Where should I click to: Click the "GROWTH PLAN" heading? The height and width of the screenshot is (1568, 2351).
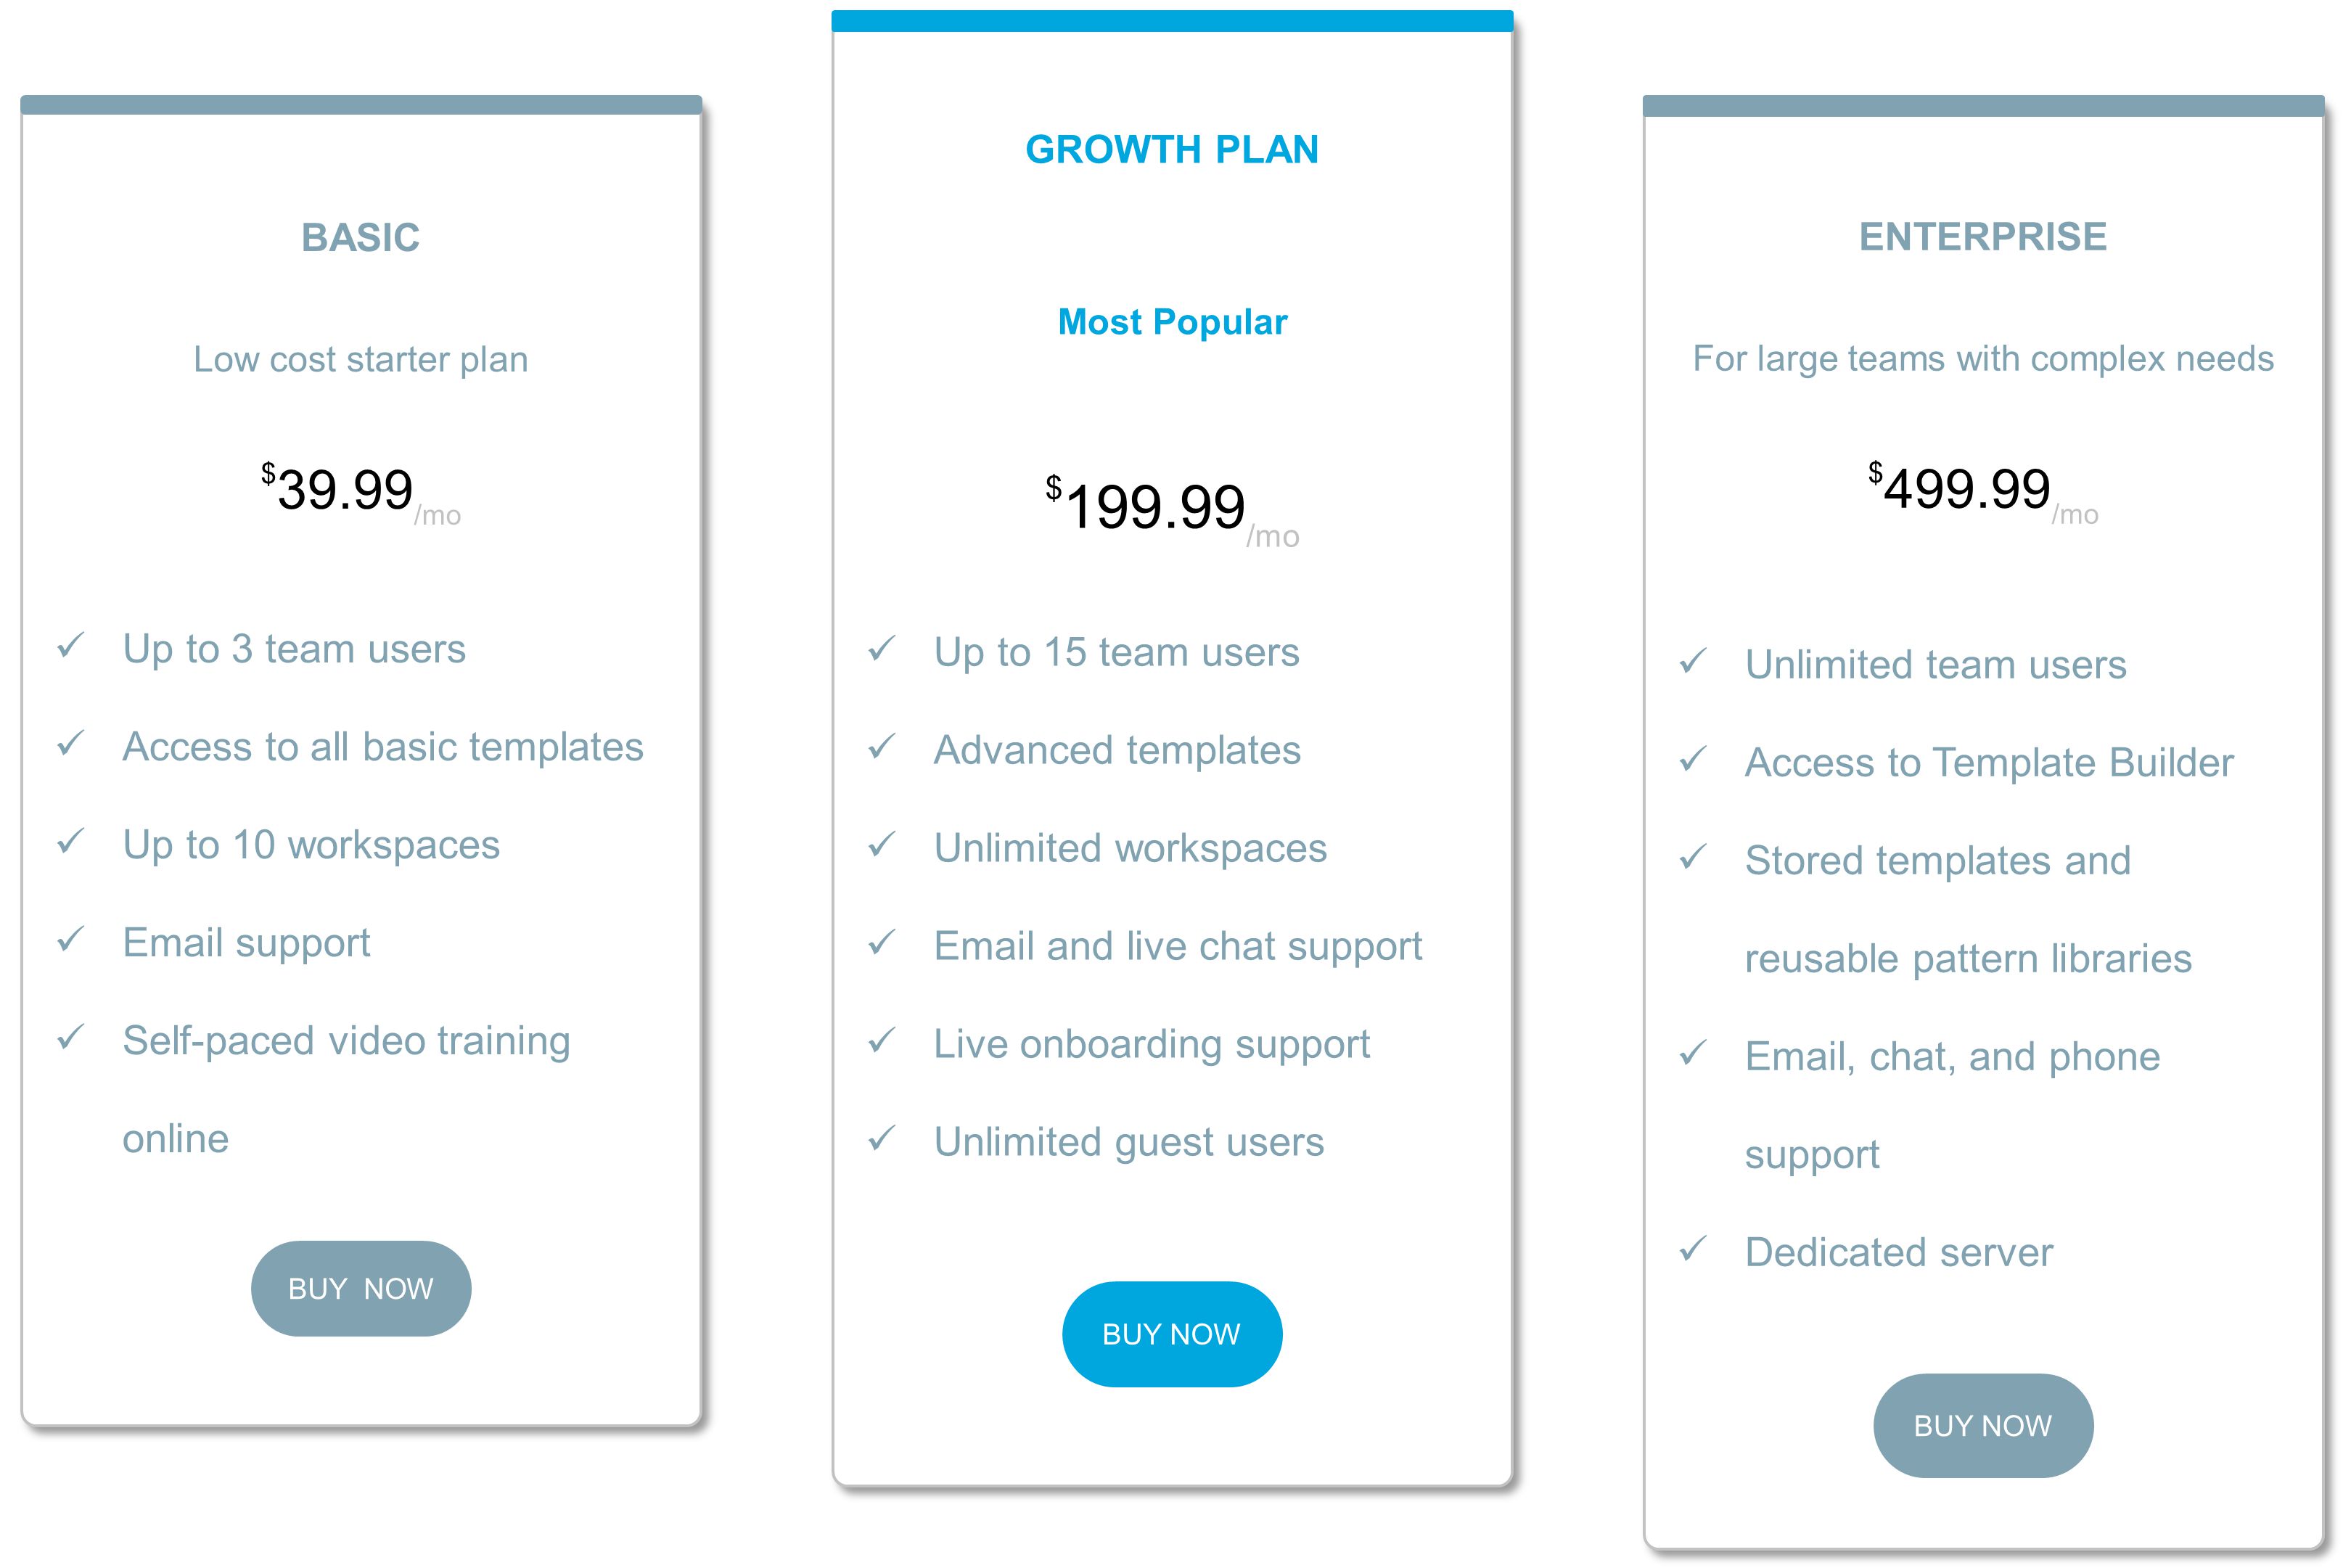[x=1172, y=150]
